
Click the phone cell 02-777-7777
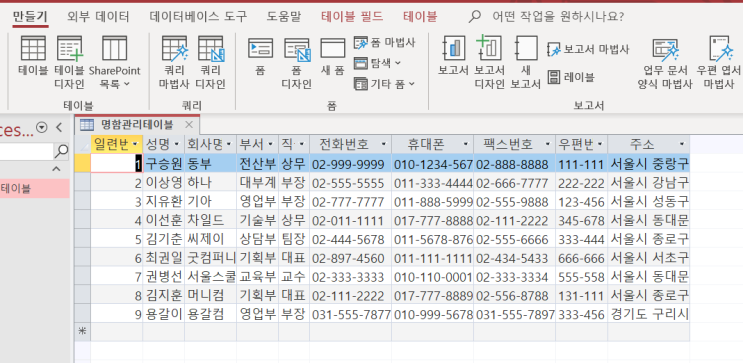click(351, 201)
